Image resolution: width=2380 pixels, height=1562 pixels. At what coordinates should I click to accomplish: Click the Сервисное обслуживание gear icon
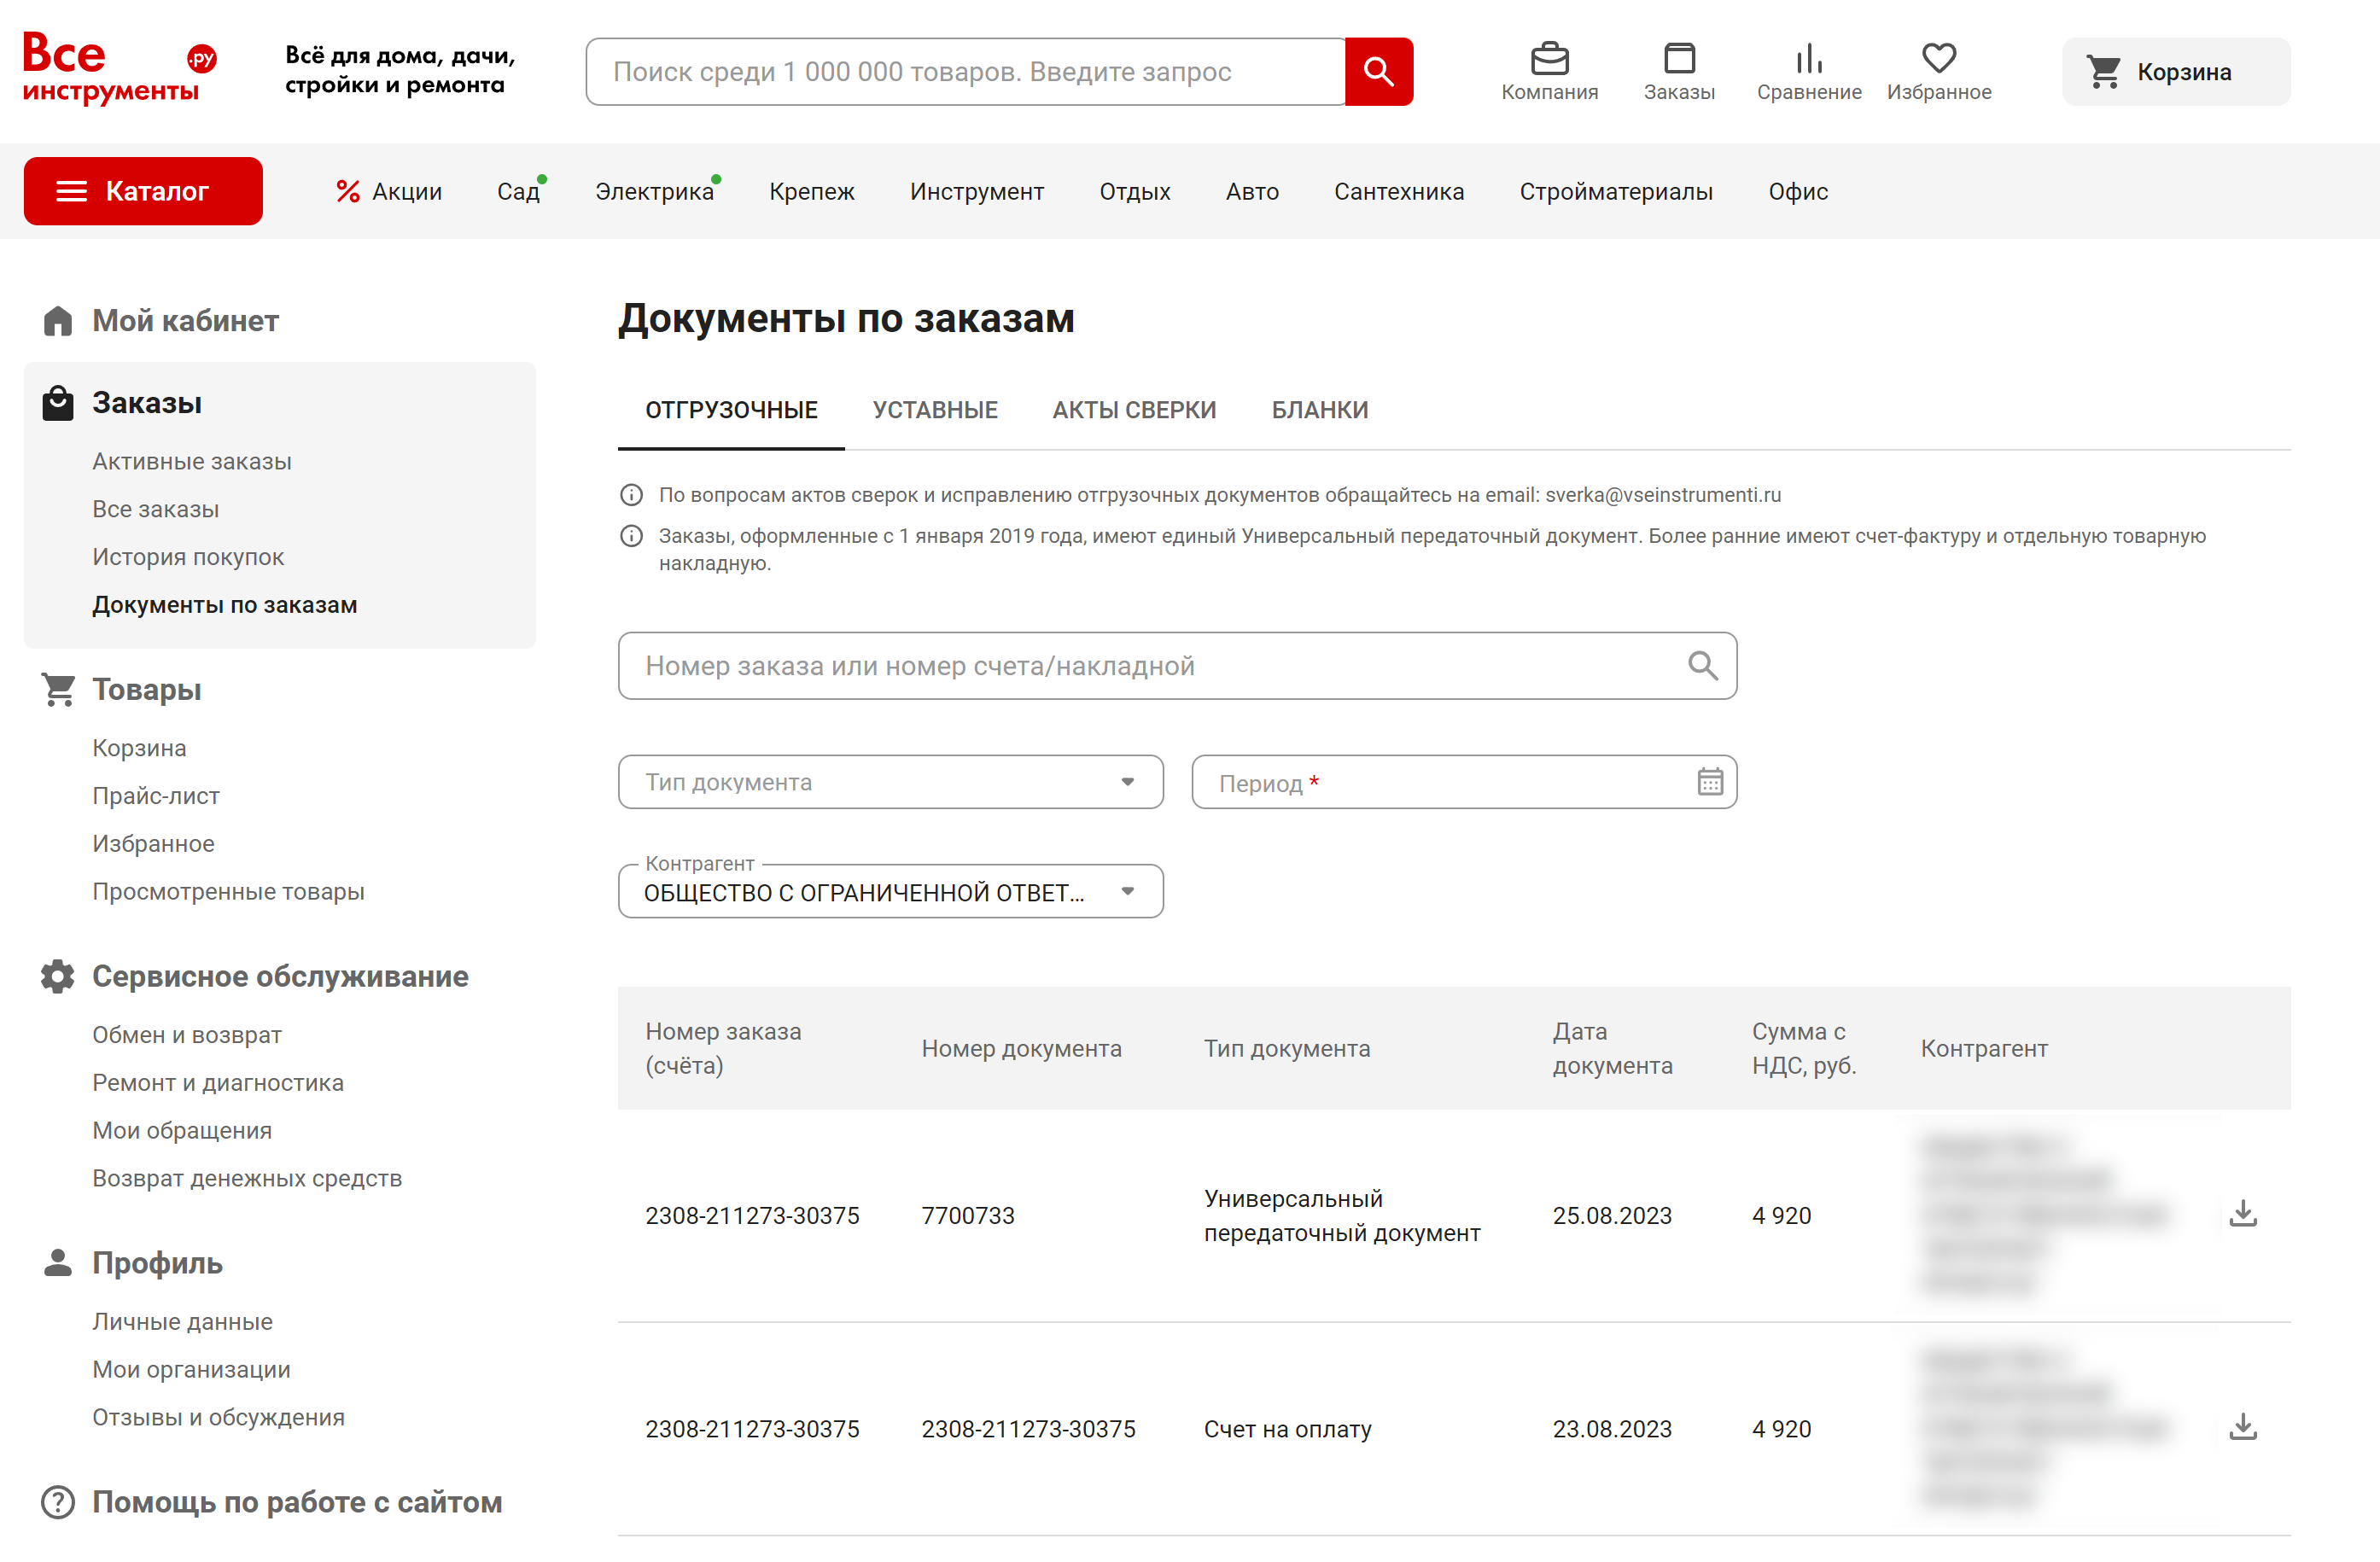[58, 976]
